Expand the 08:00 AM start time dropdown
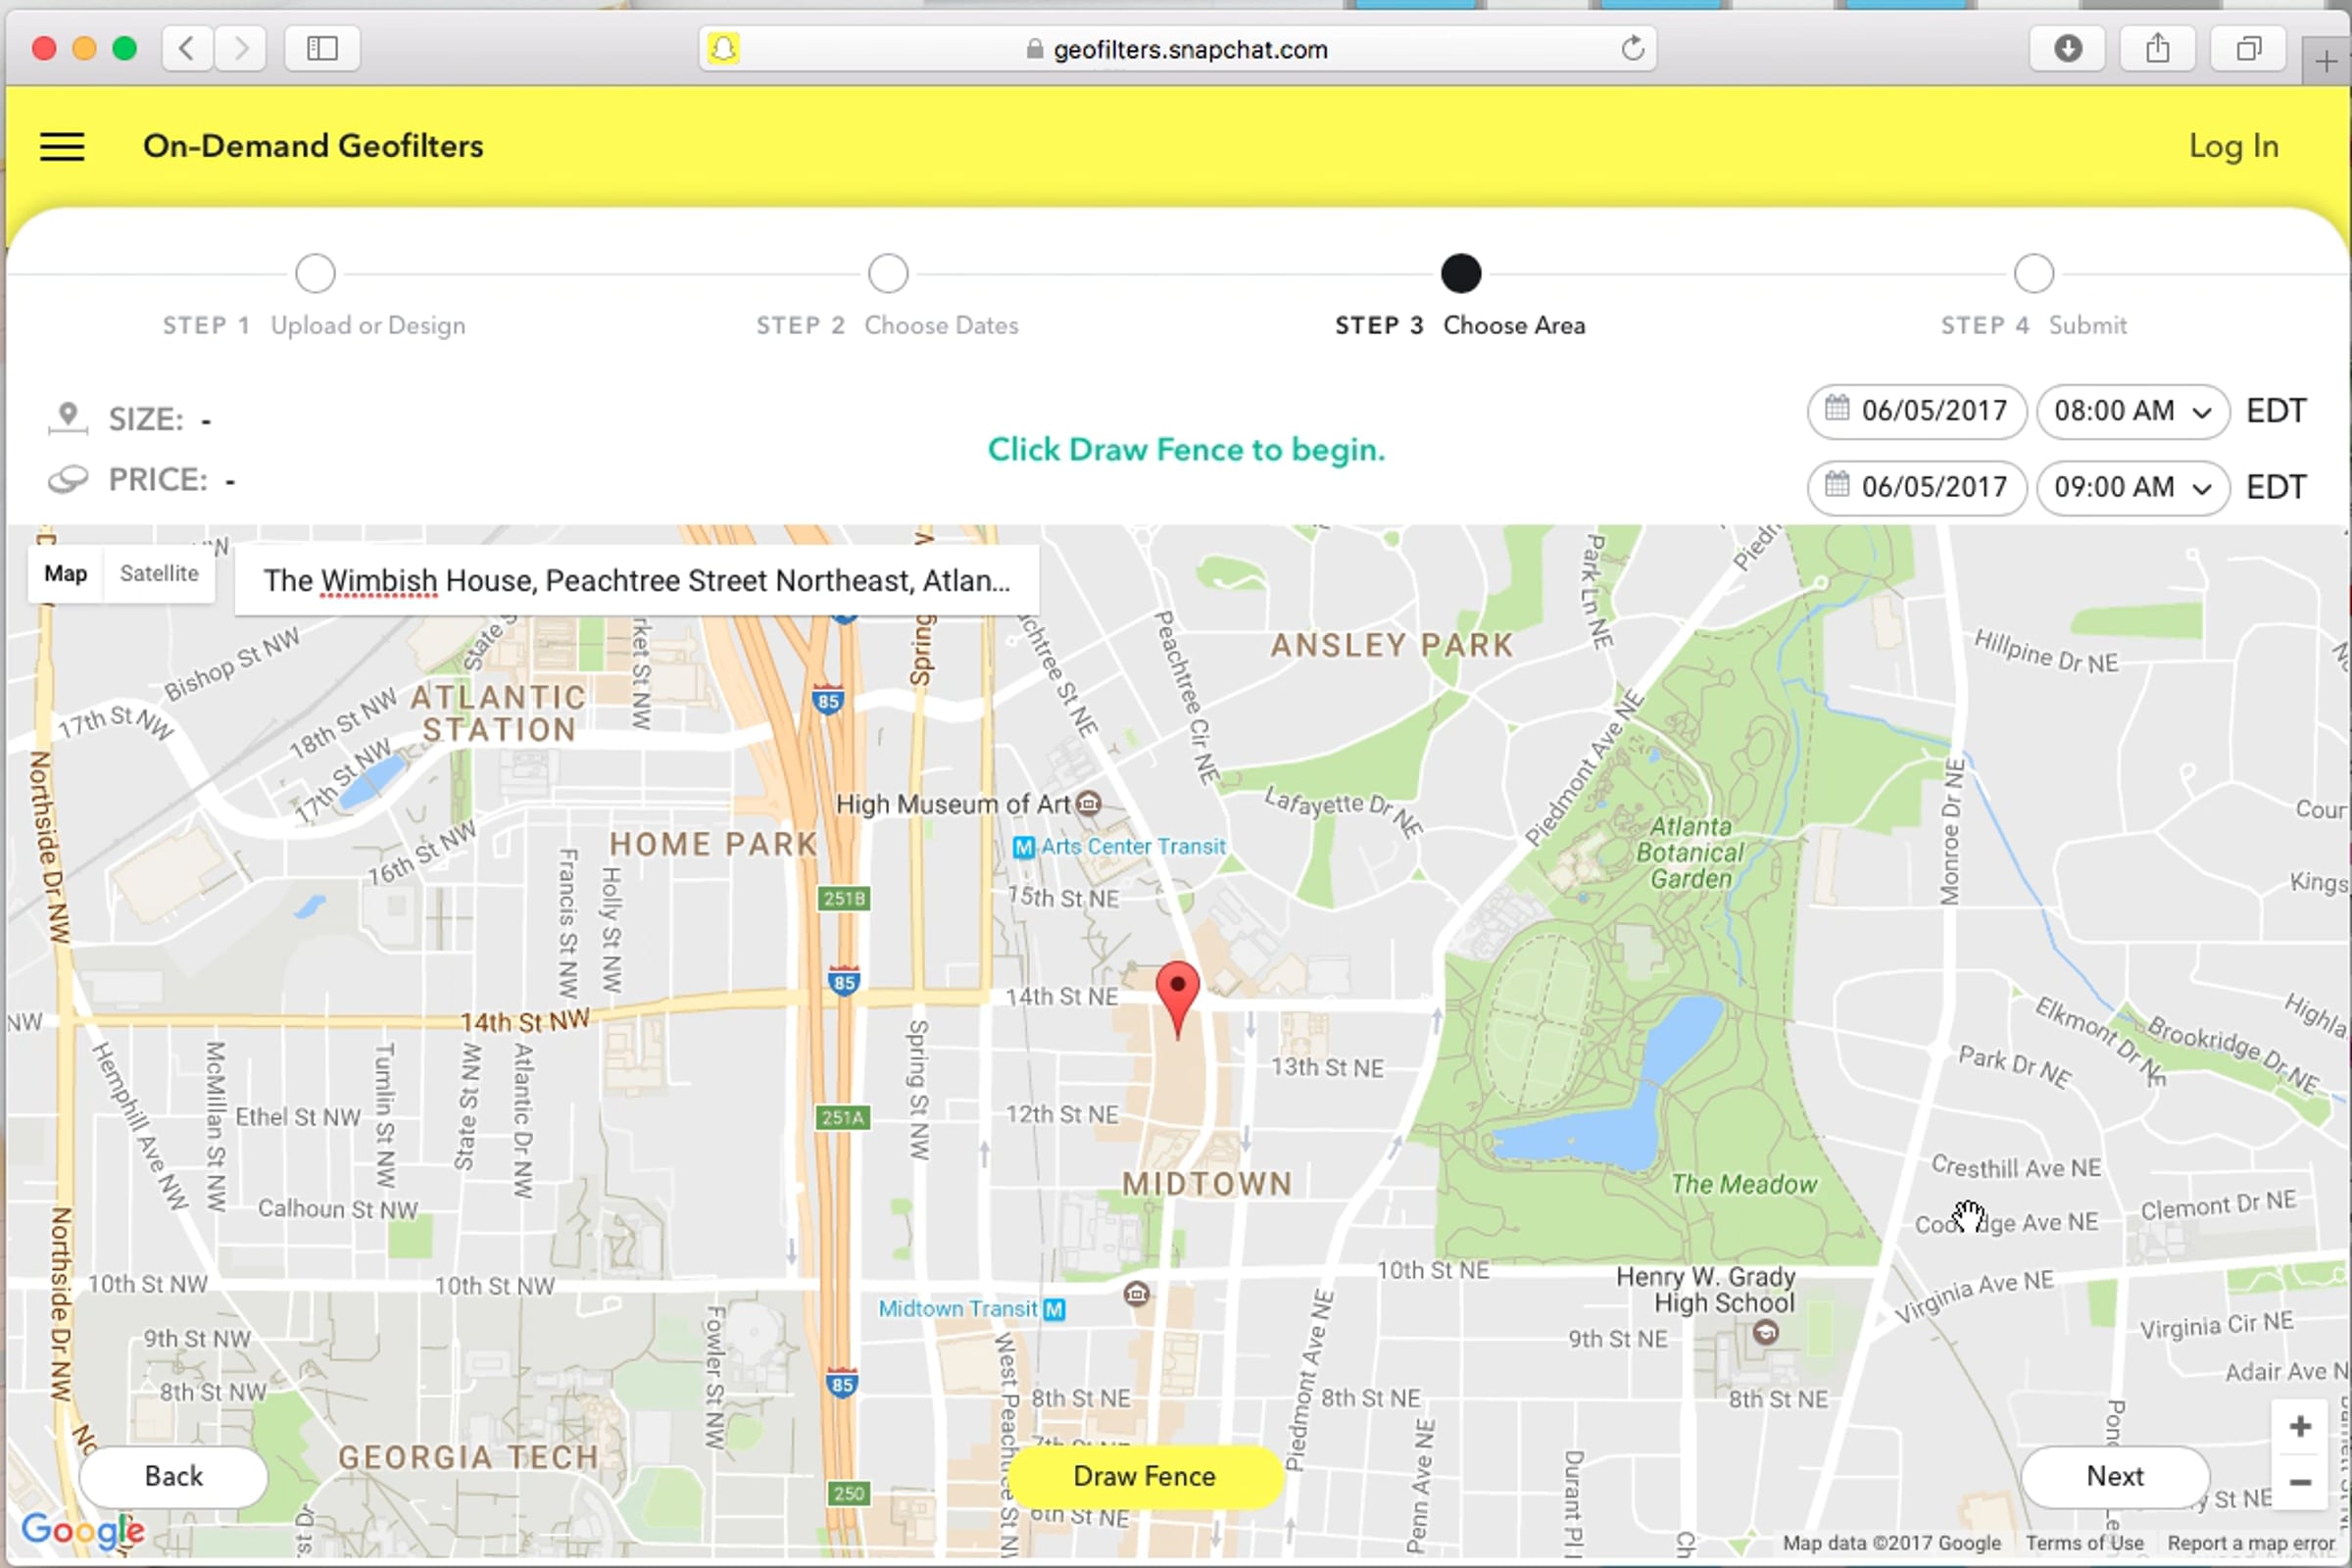This screenshot has width=2352, height=1568. [2132, 411]
